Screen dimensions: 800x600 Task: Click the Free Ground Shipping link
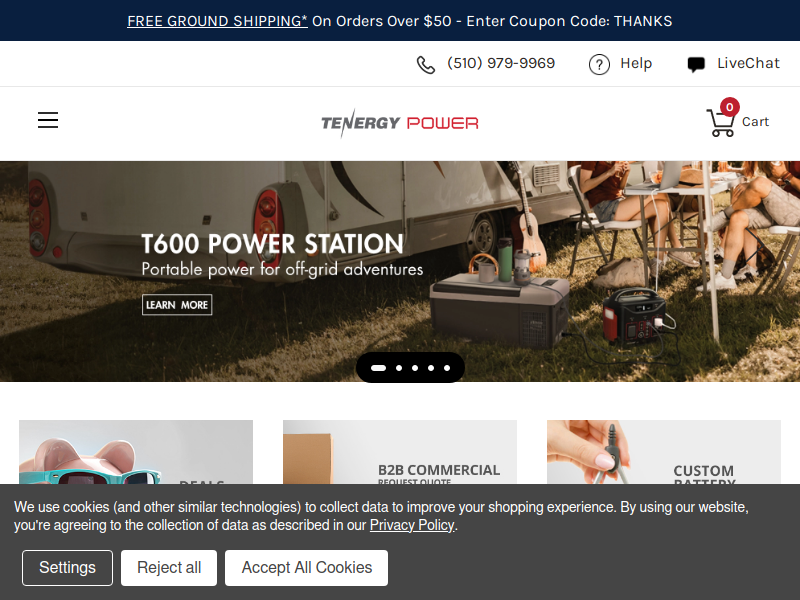(217, 21)
